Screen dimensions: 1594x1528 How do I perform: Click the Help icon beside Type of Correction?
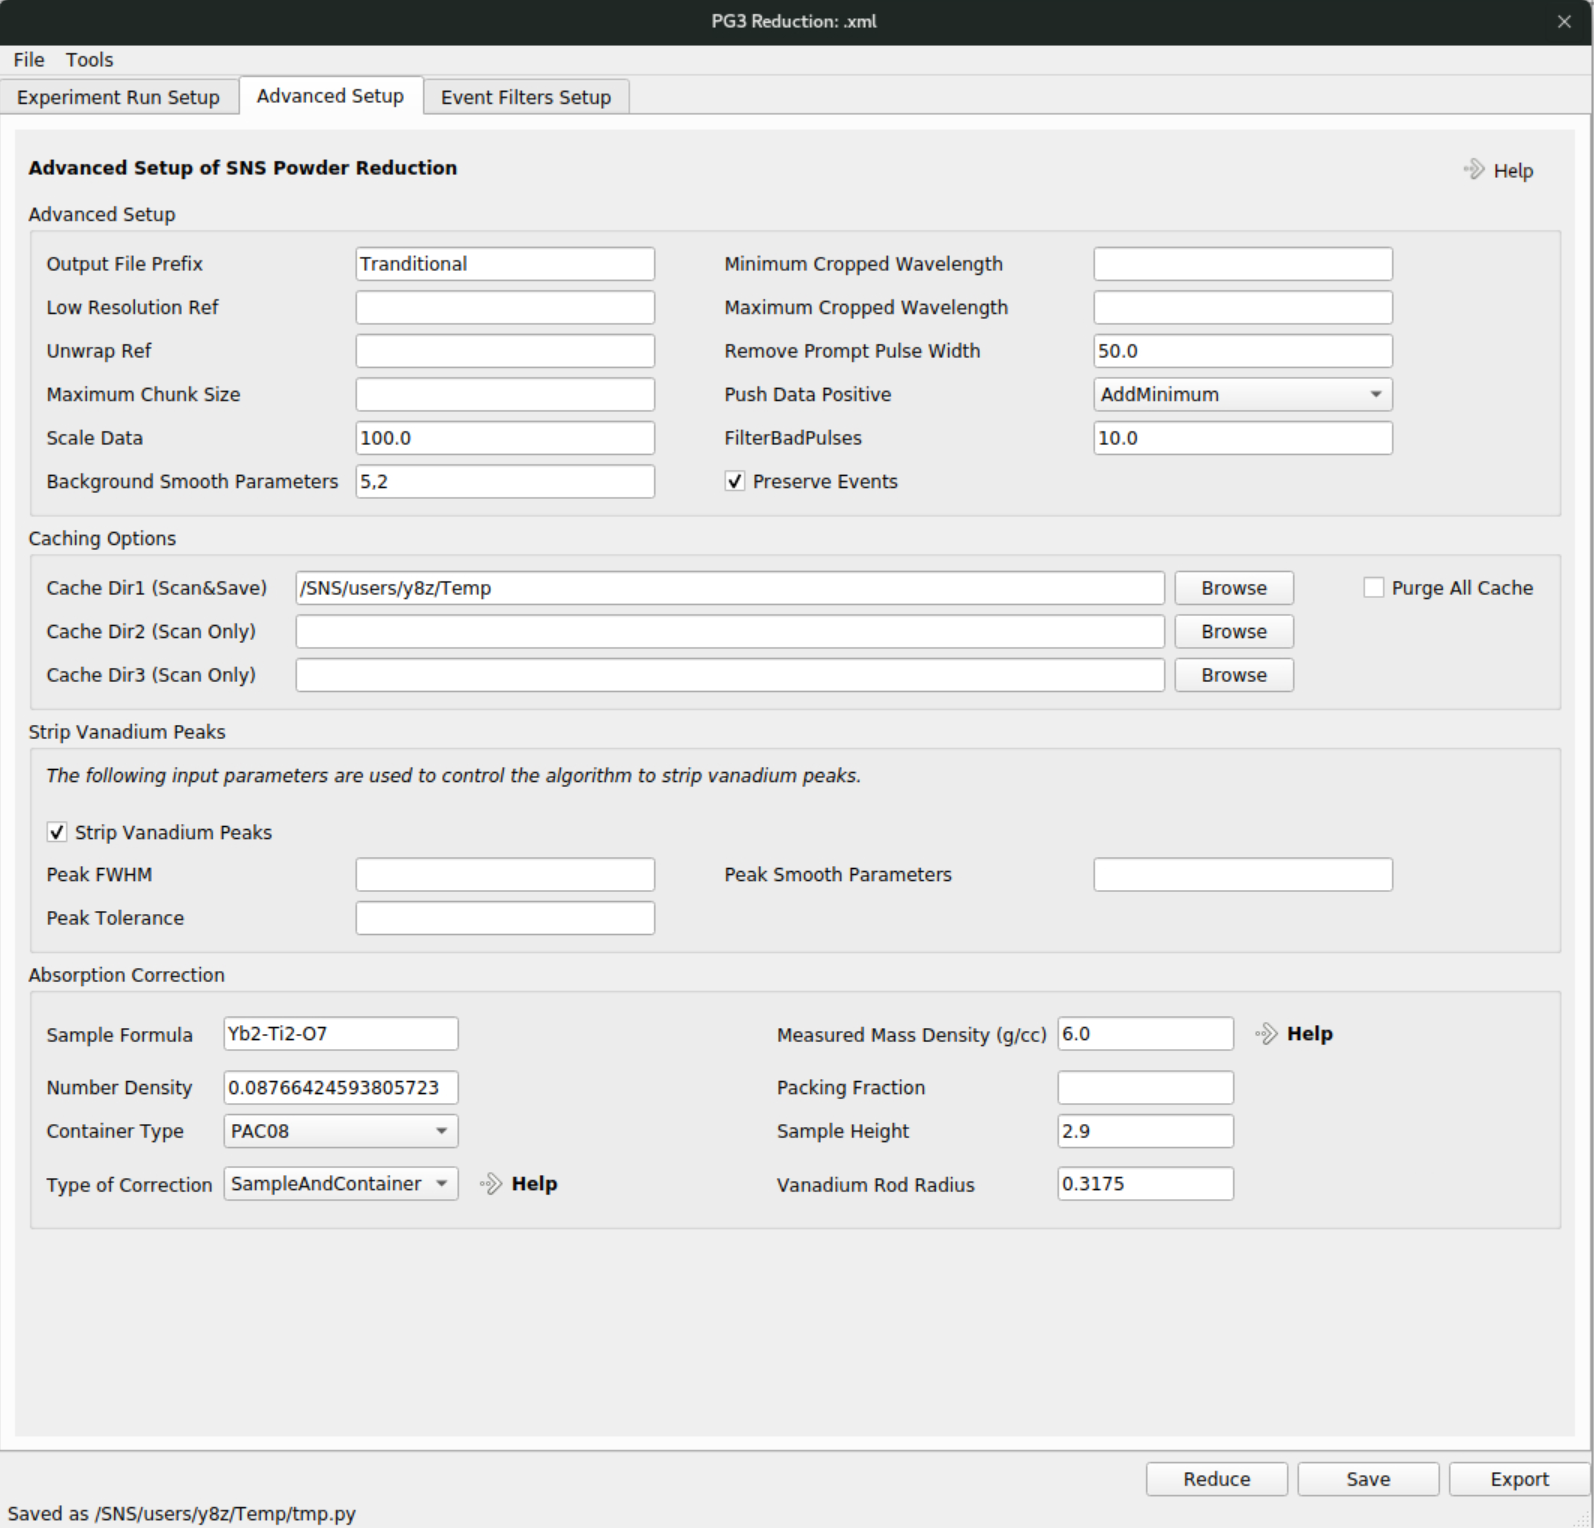[x=491, y=1184]
